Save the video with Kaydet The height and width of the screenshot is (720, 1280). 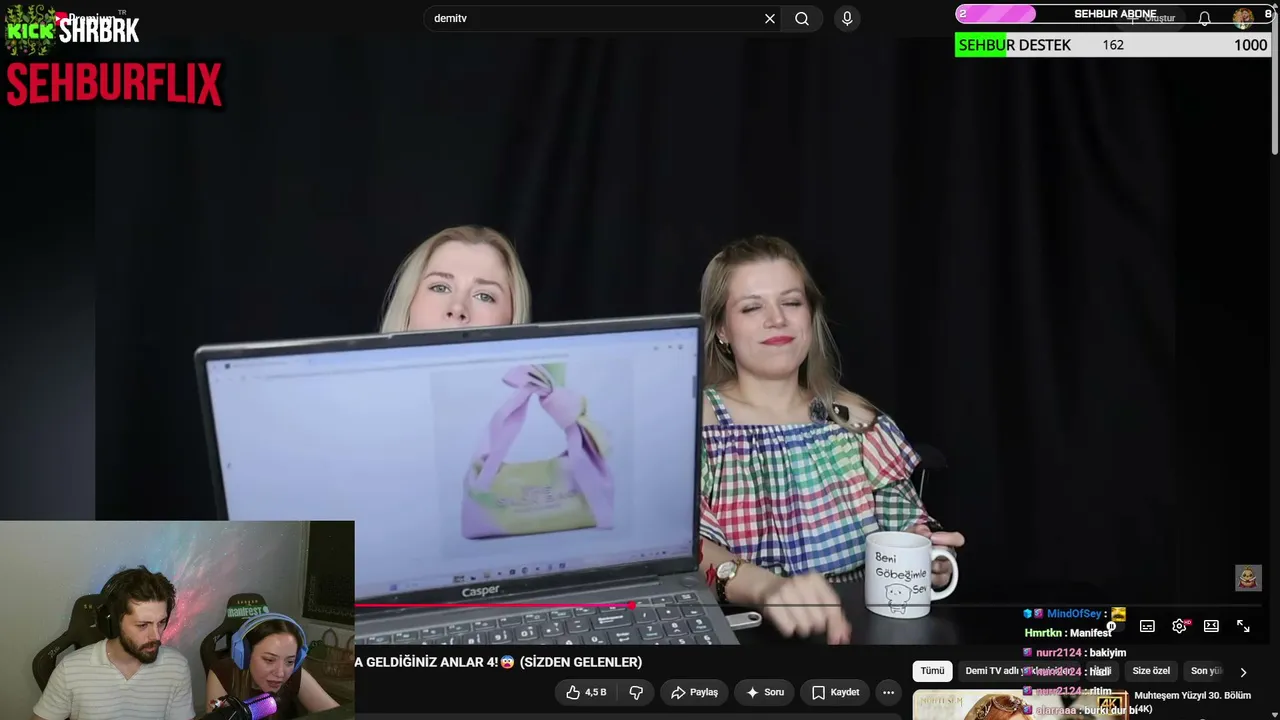click(835, 692)
